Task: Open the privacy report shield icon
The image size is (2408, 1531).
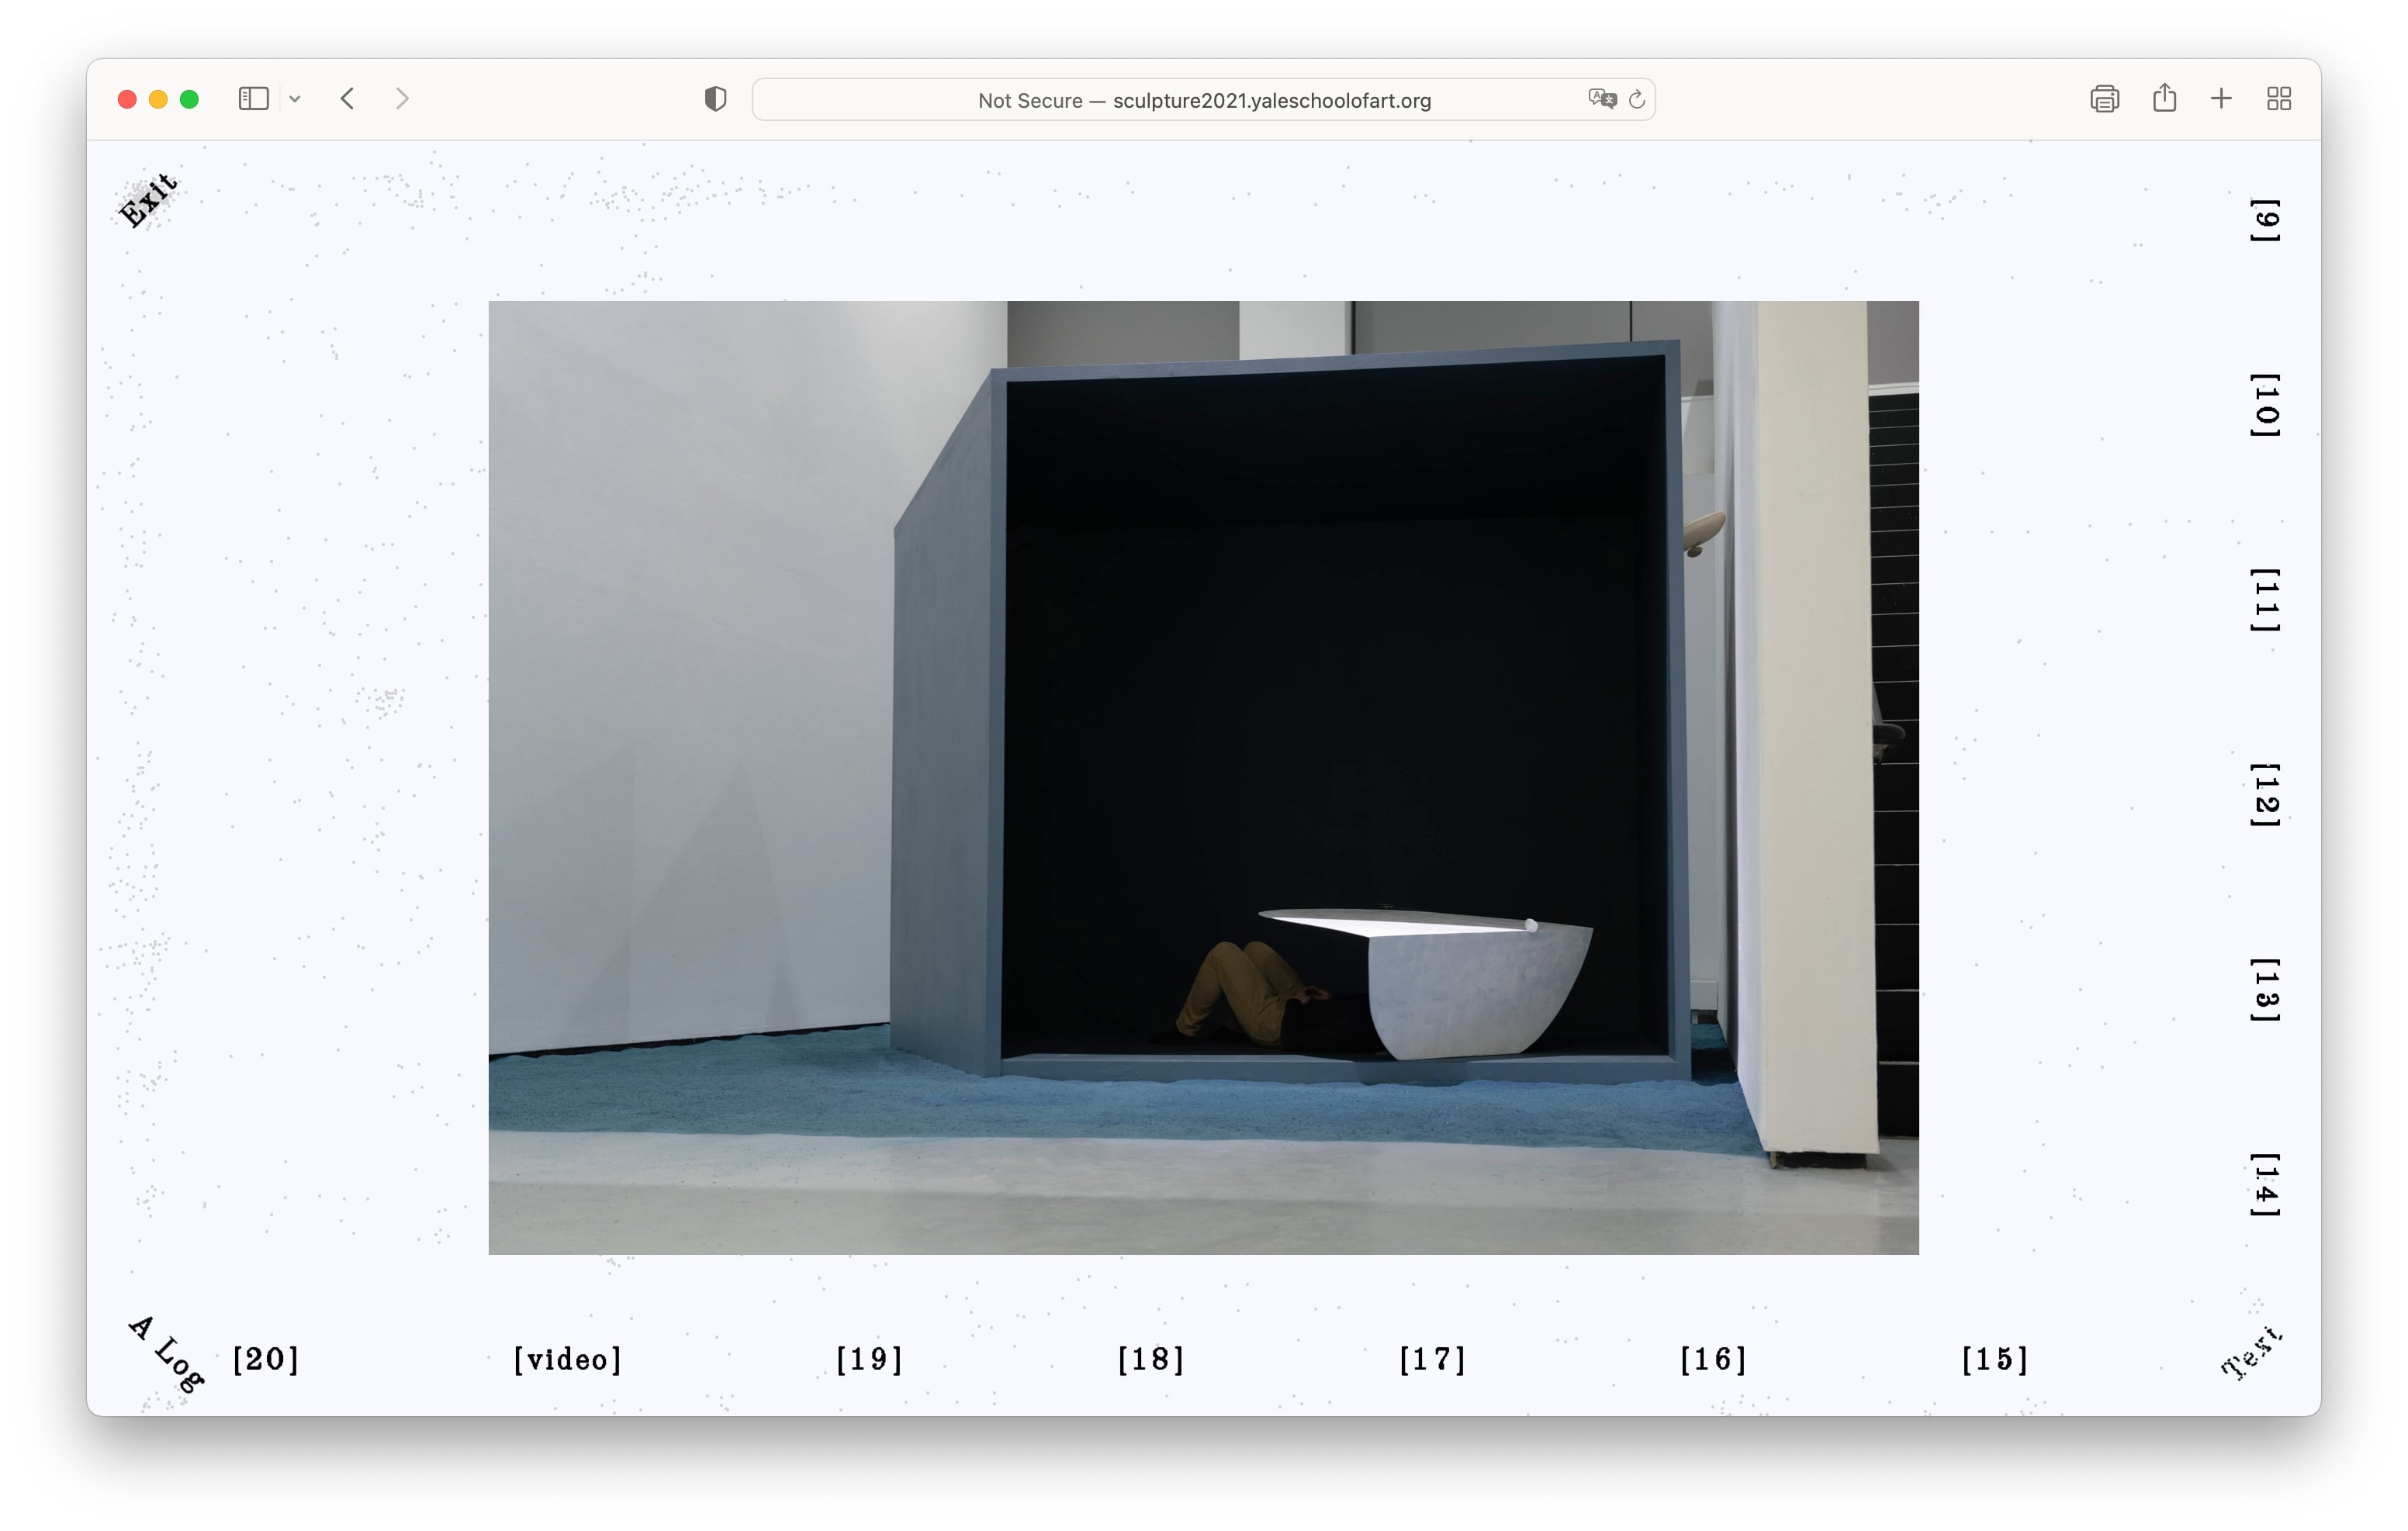Action: (x=715, y=99)
